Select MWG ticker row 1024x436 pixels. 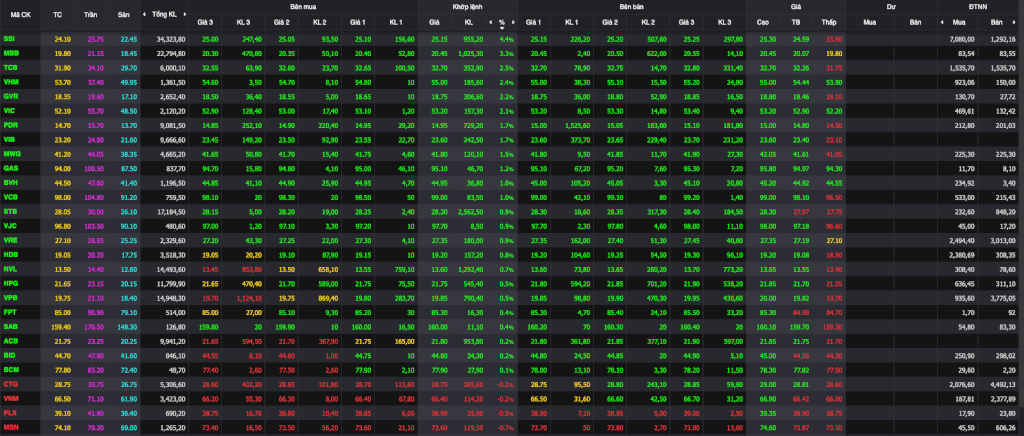pos(10,153)
